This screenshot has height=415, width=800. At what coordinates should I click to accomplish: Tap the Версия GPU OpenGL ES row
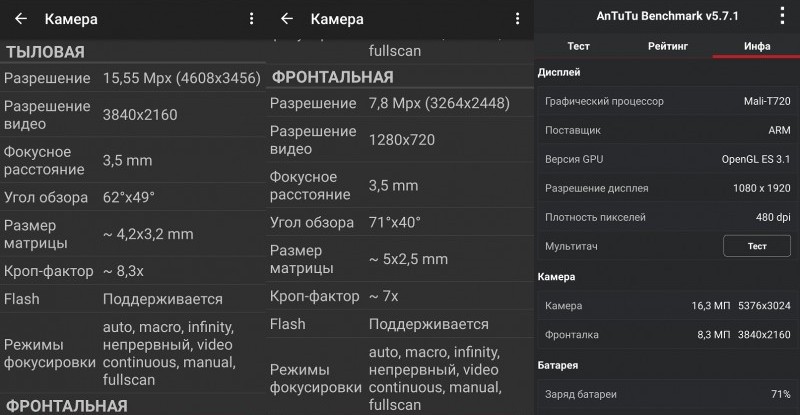[666, 159]
